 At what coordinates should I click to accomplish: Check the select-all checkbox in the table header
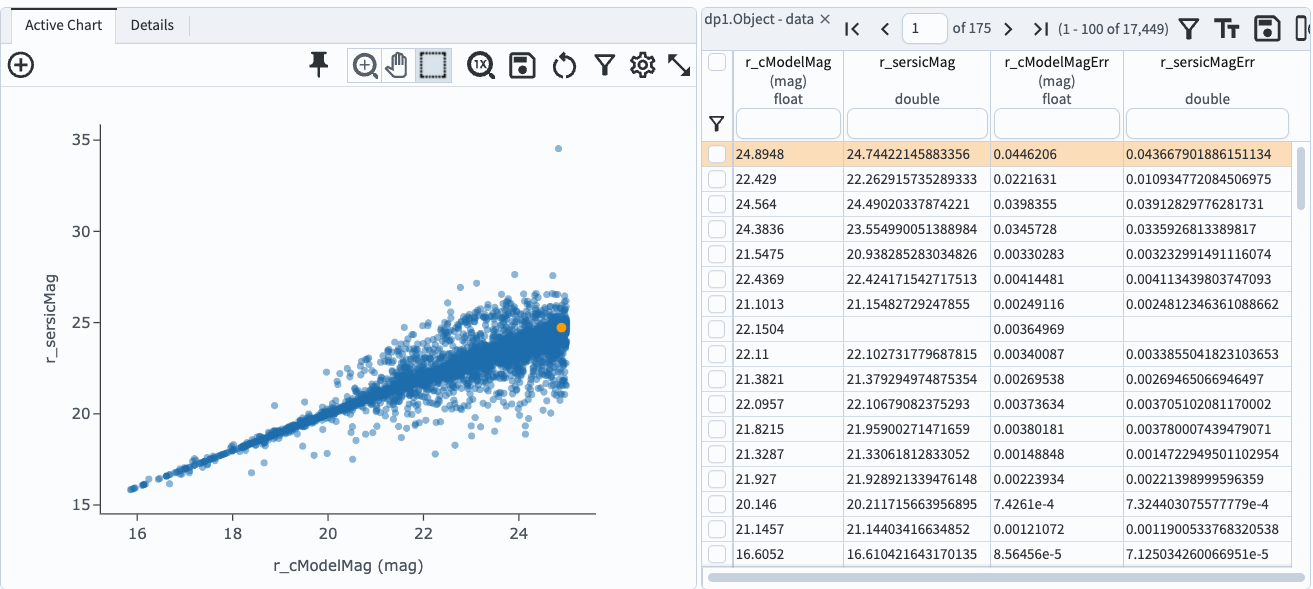click(716, 62)
